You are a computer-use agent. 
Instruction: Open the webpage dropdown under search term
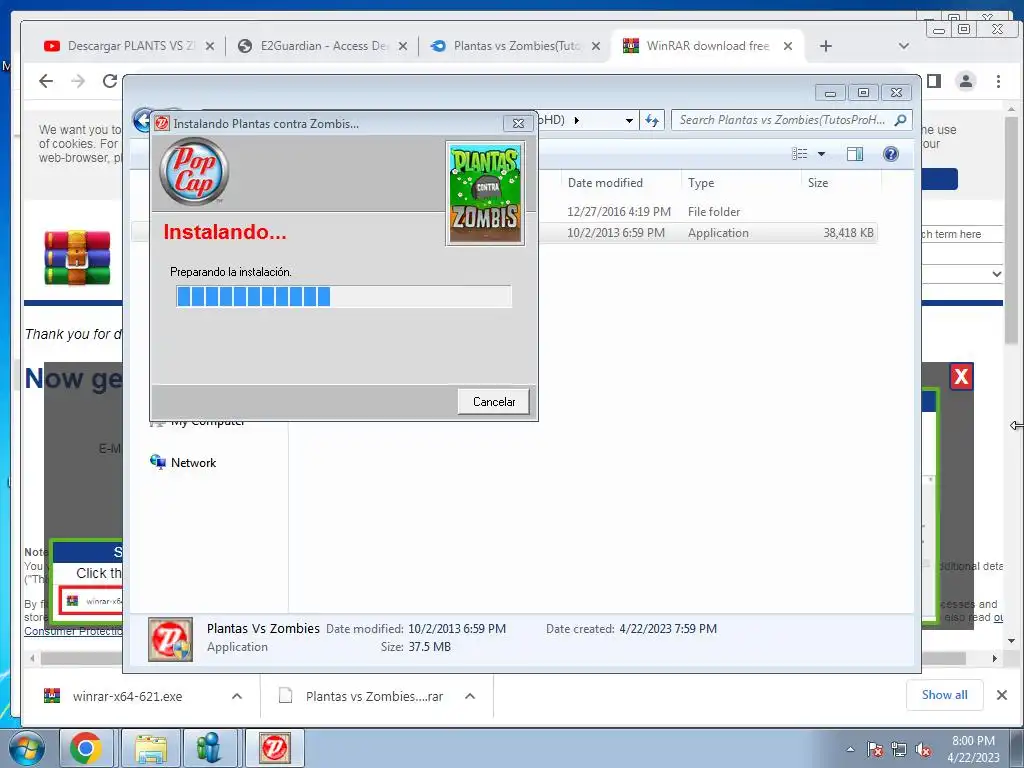(961, 274)
